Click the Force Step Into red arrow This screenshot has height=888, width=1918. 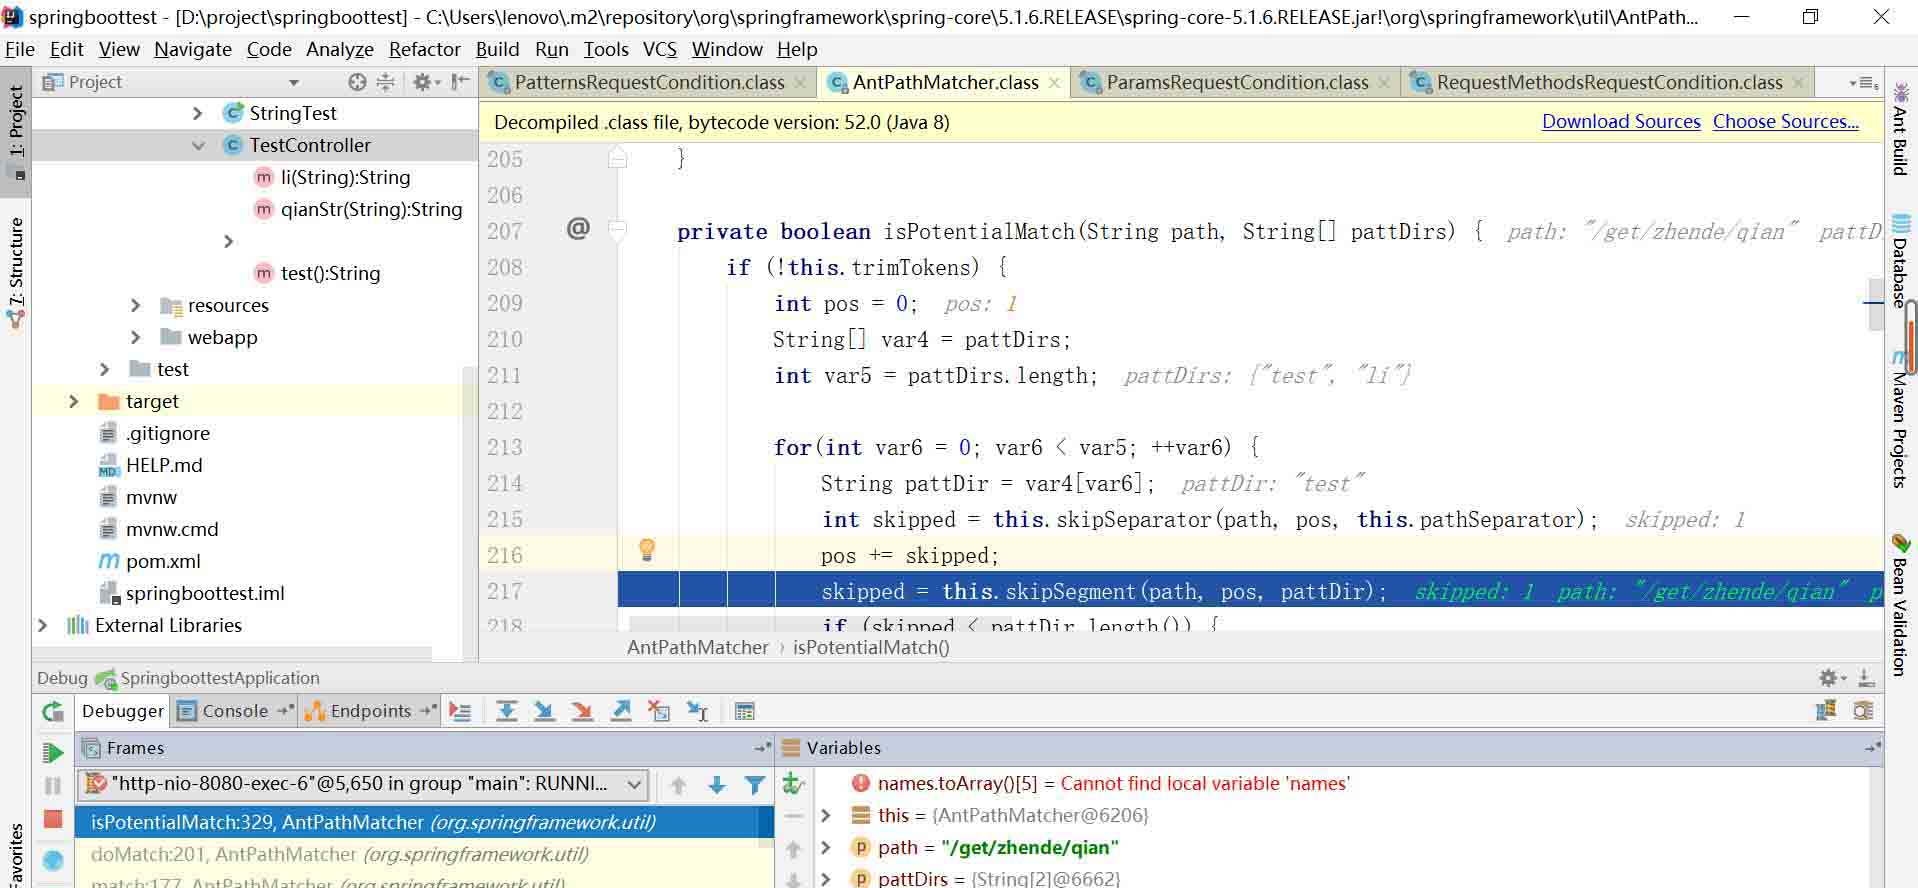pyautogui.click(x=582, y=712)
